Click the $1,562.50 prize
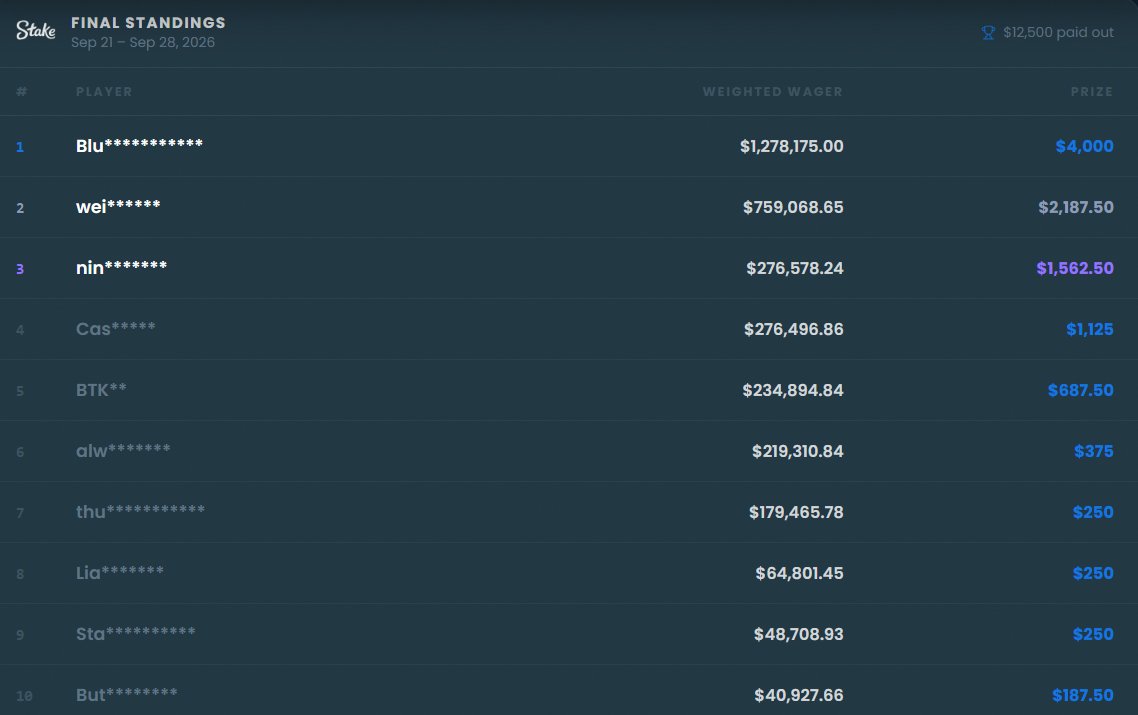 [x=1075, y=268]
